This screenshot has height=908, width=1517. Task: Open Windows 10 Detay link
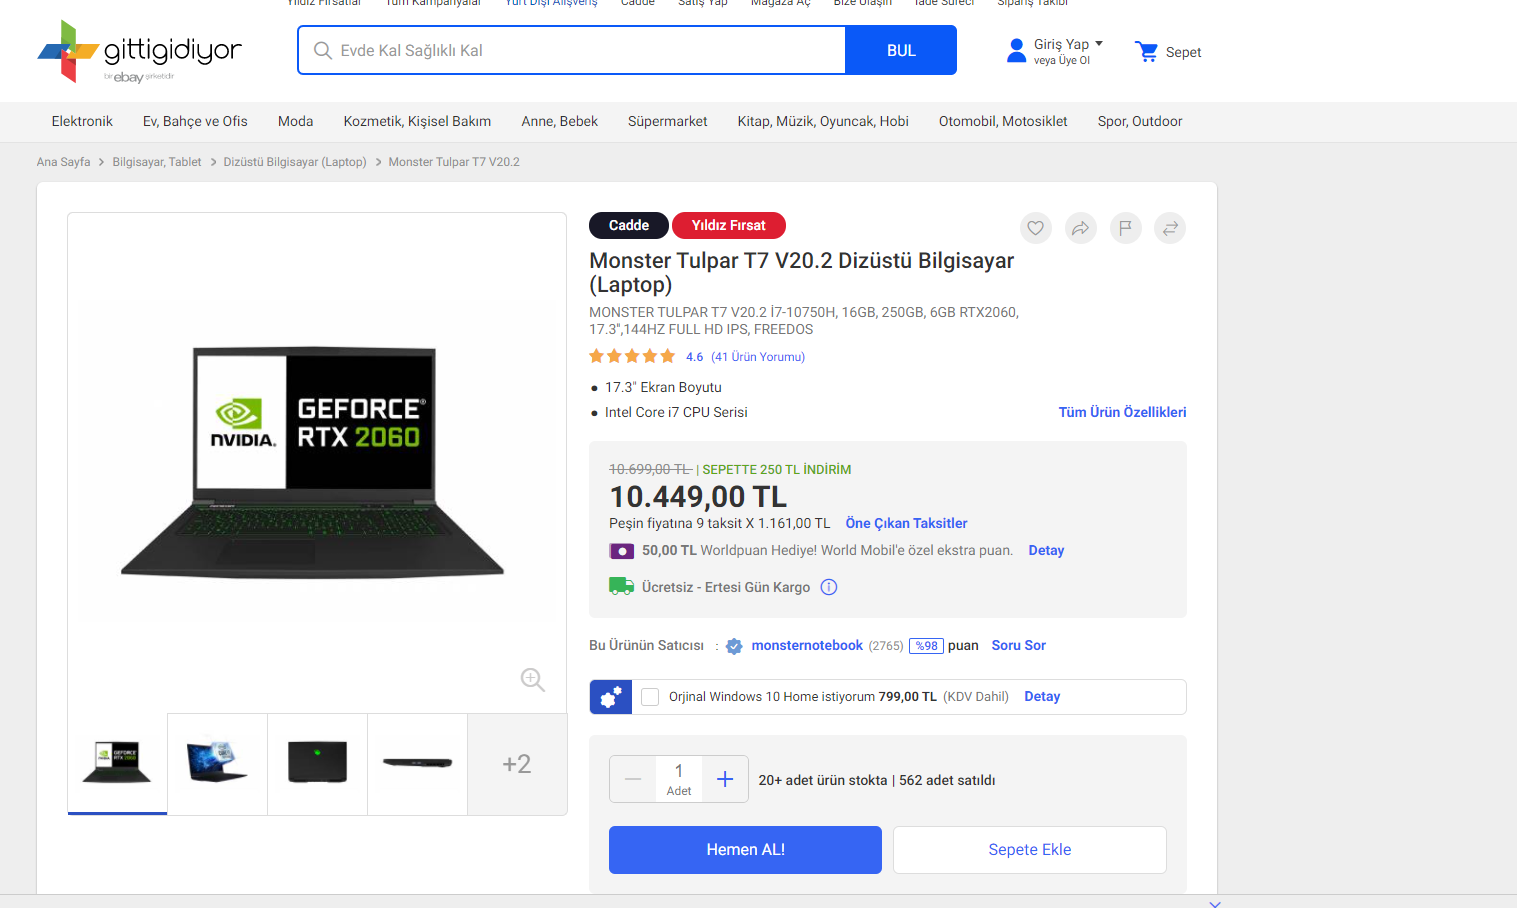[x=1042, y=696]
